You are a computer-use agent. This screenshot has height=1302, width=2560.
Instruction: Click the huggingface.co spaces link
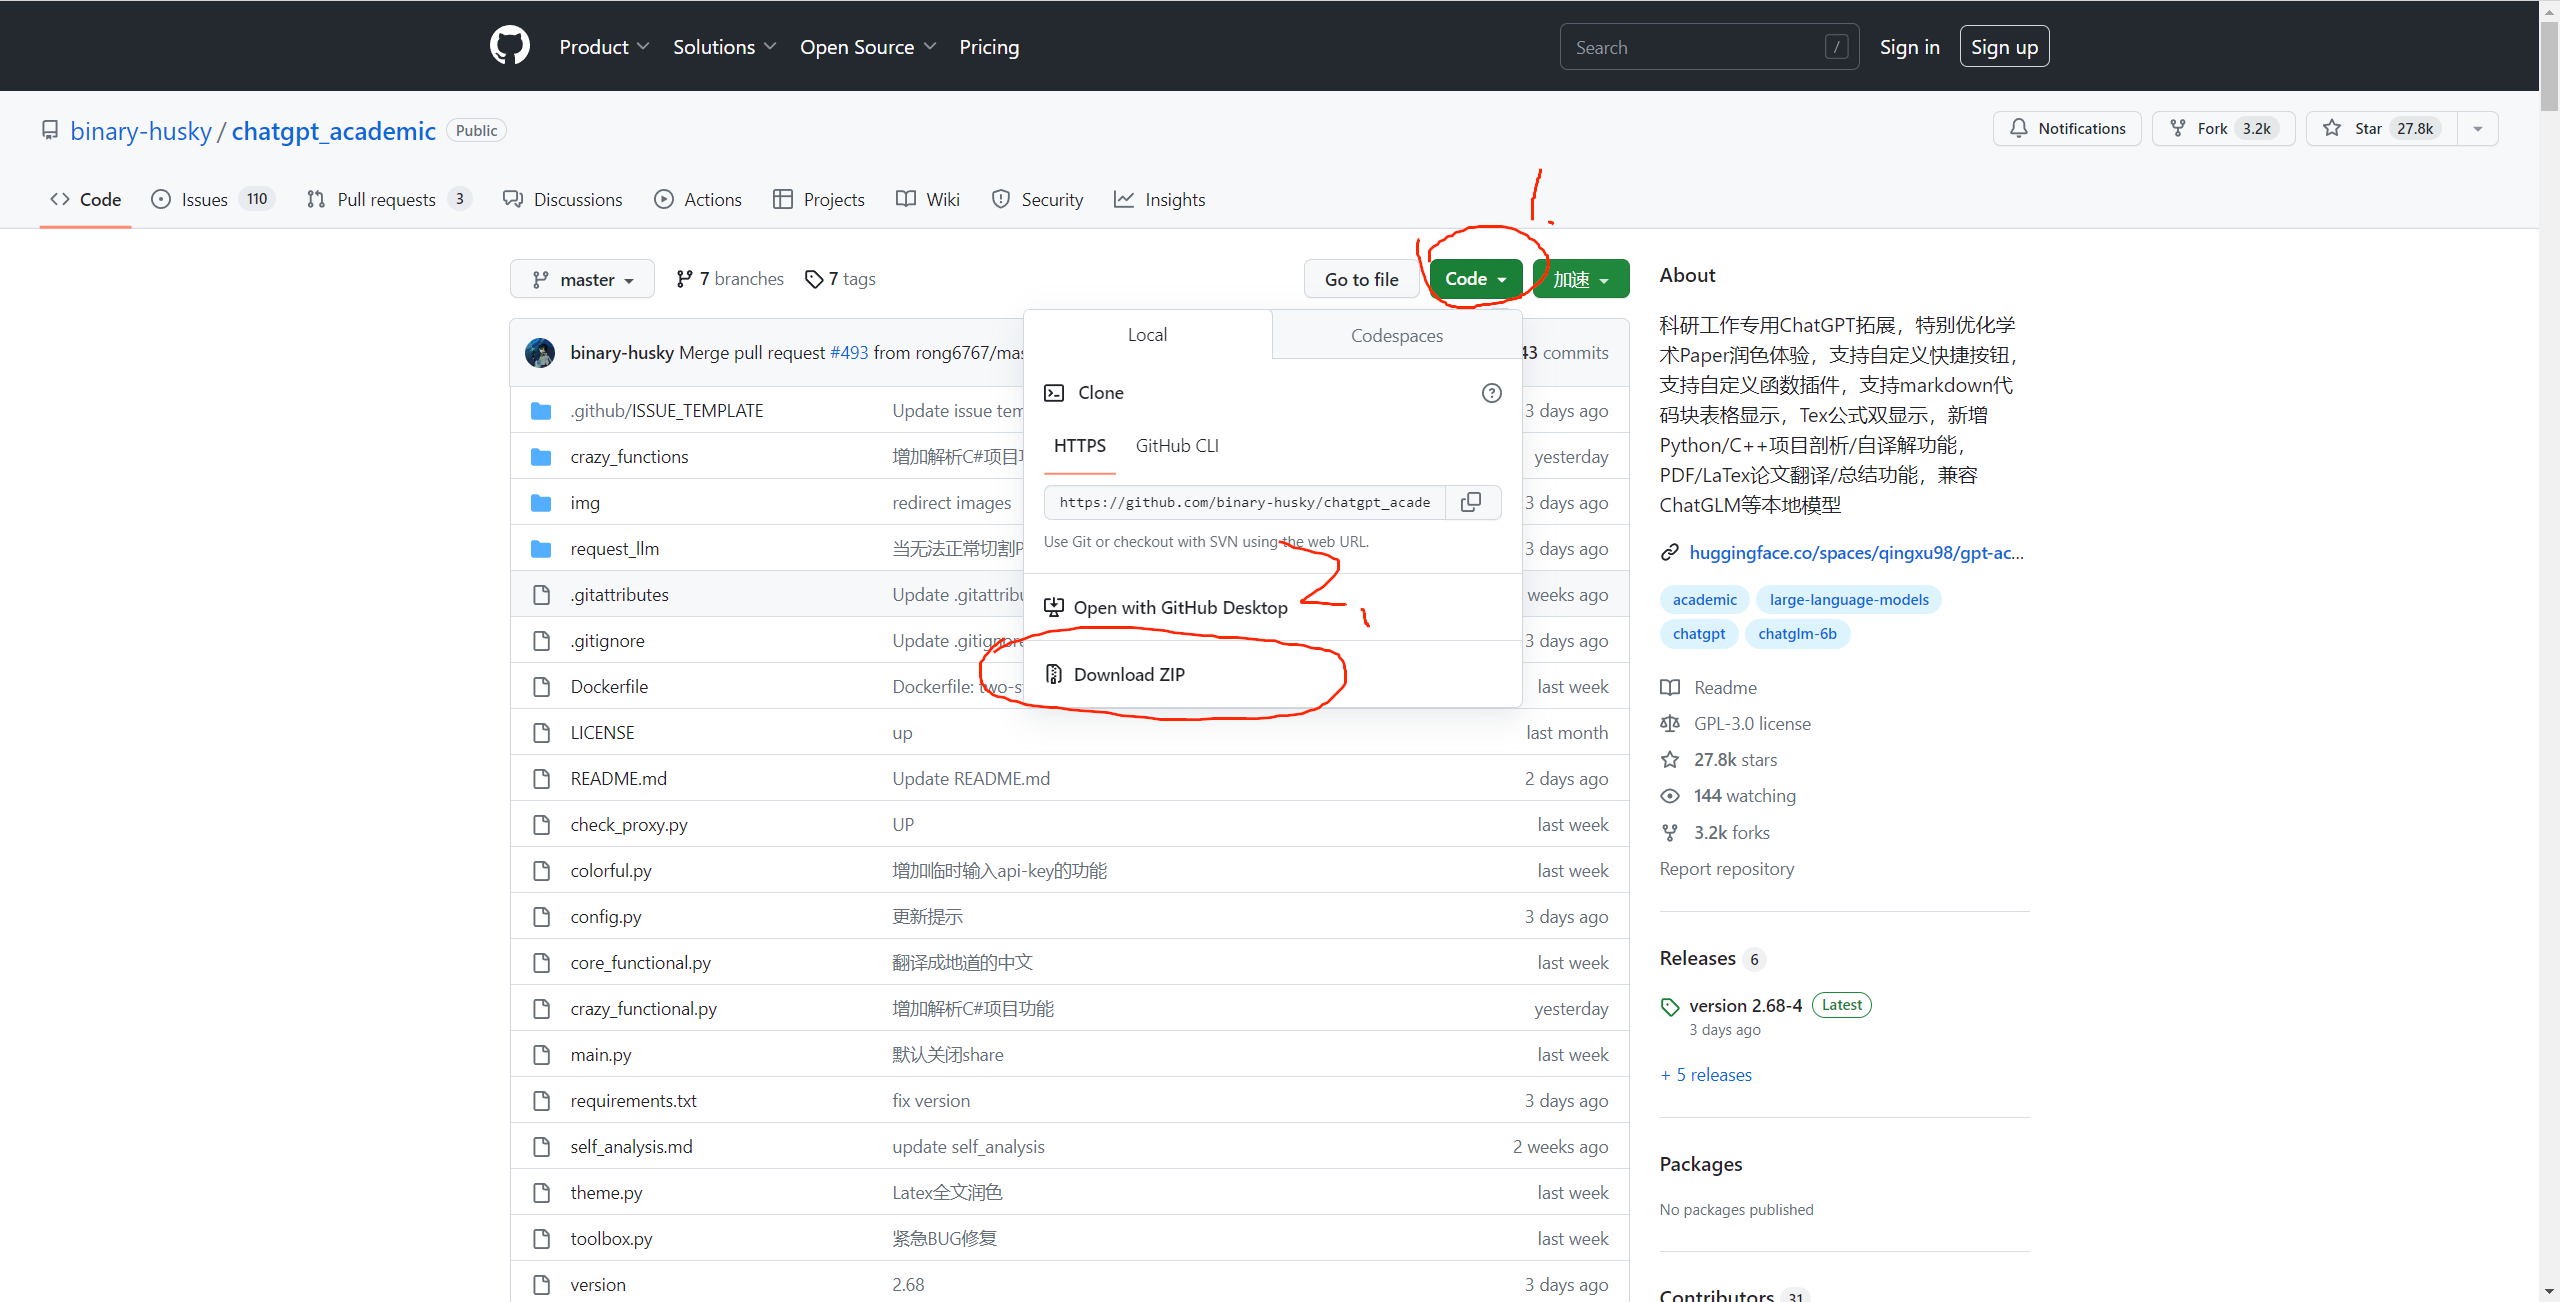1856,553
